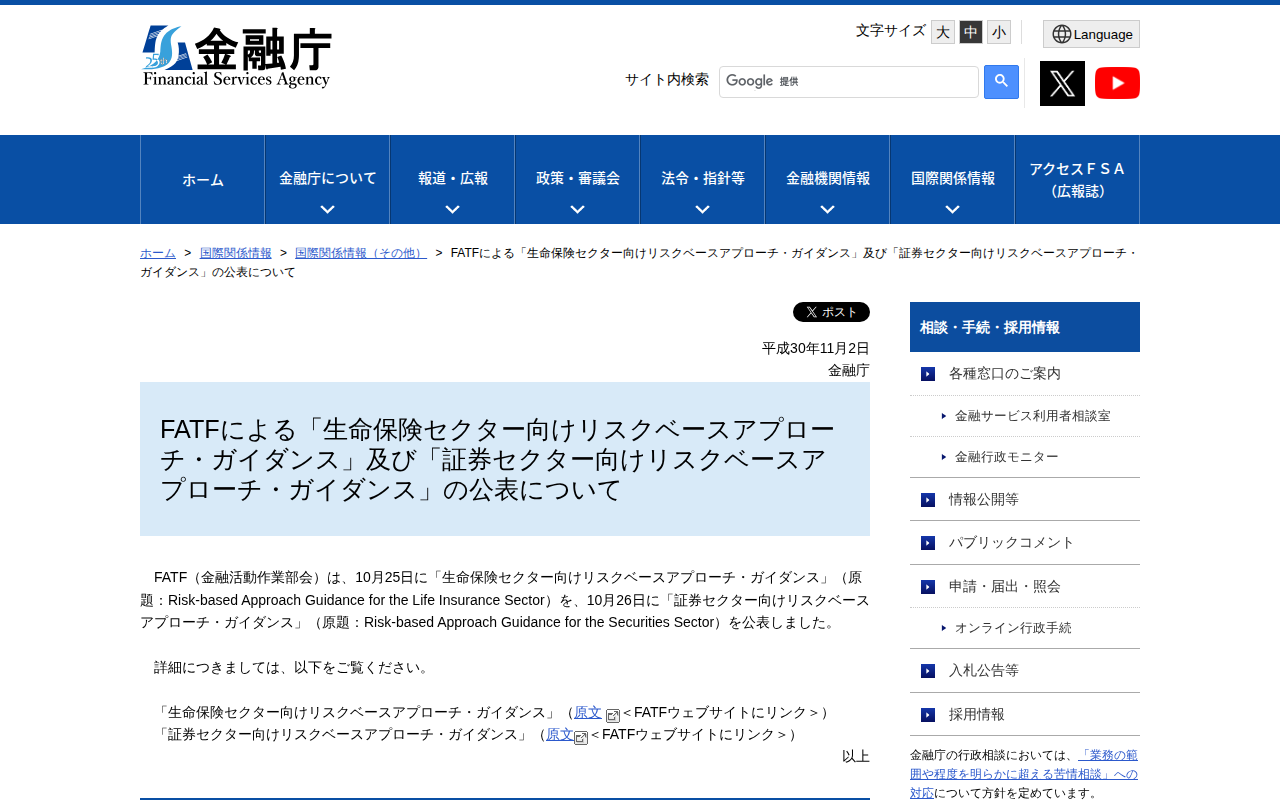Open the 金融サービス利用者相談室 sidebar link

click(x=1030, y=415)
